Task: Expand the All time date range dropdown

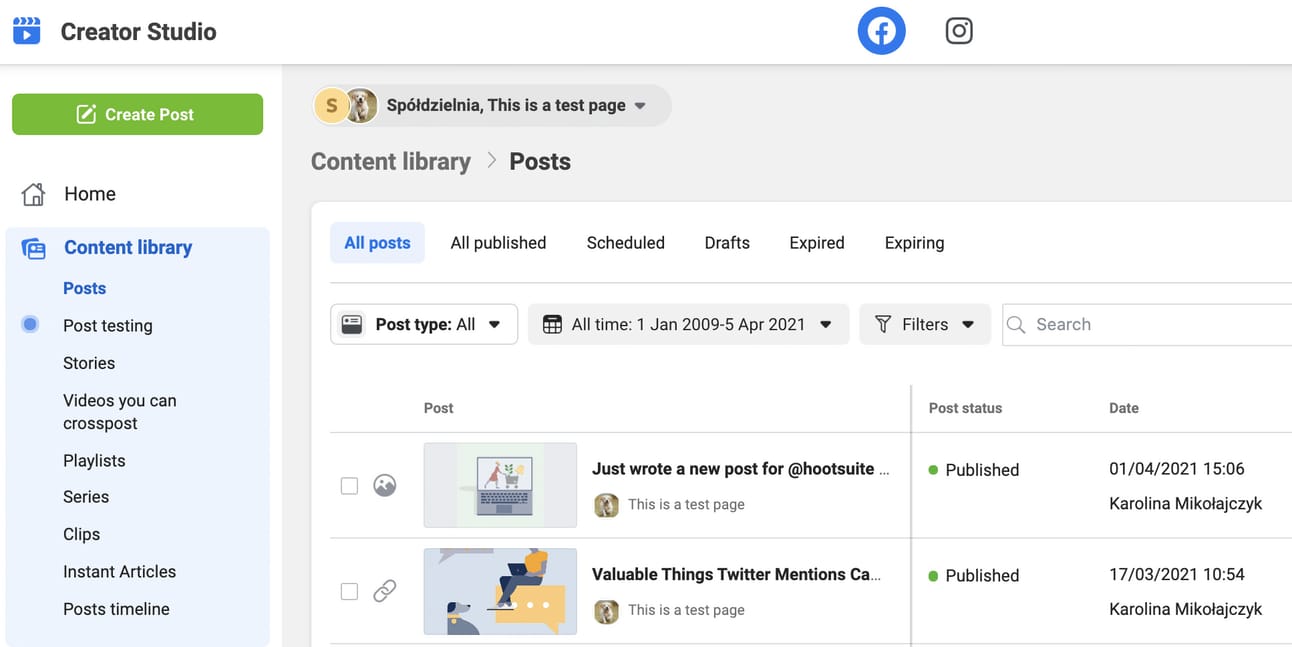Action: pyautogui.click(x=688, y=324)
